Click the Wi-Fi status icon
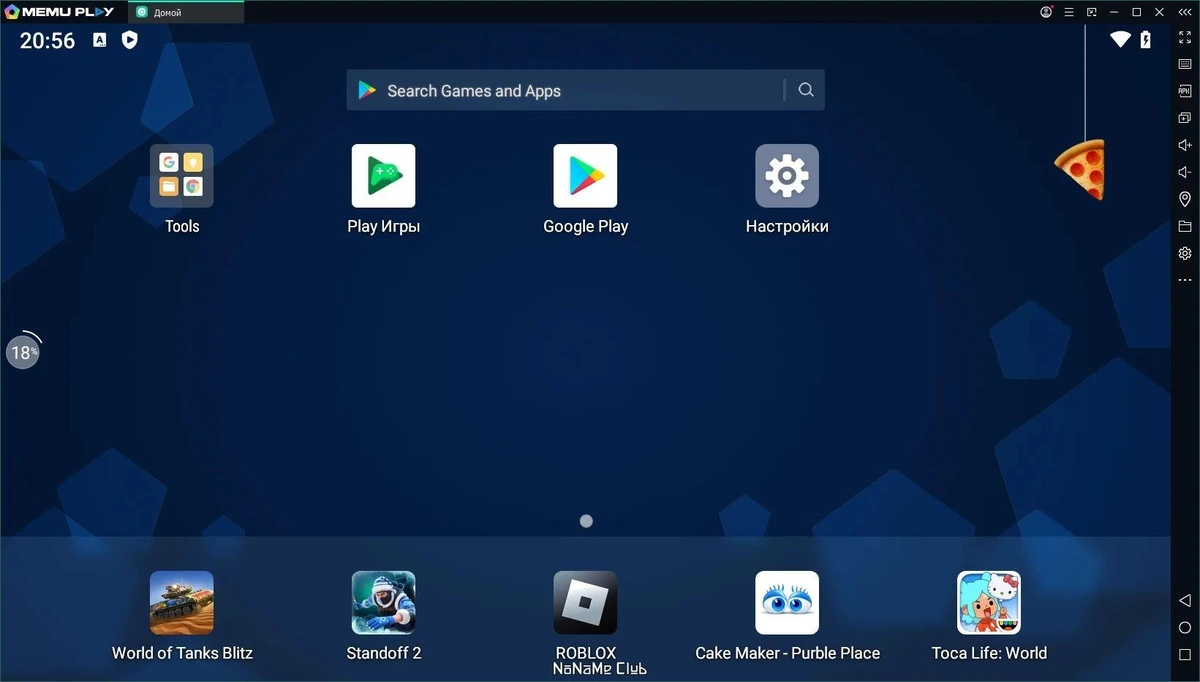 1120,40
